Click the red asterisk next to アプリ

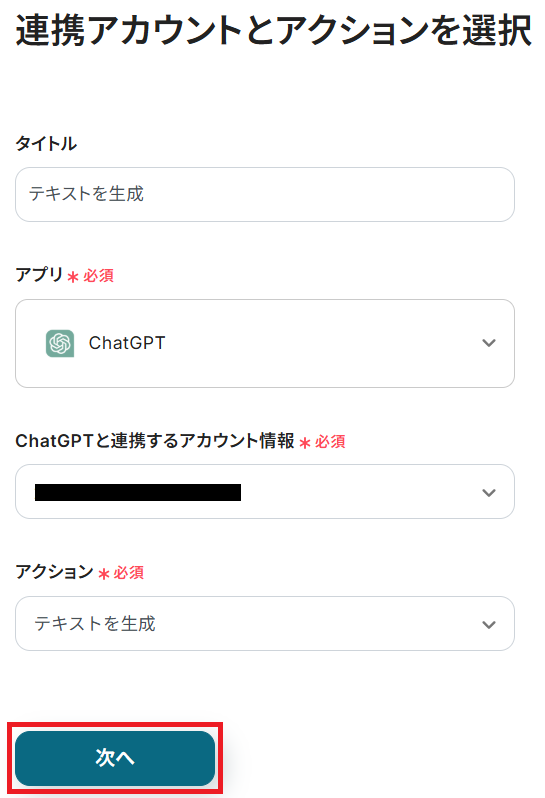click(73, 277)
